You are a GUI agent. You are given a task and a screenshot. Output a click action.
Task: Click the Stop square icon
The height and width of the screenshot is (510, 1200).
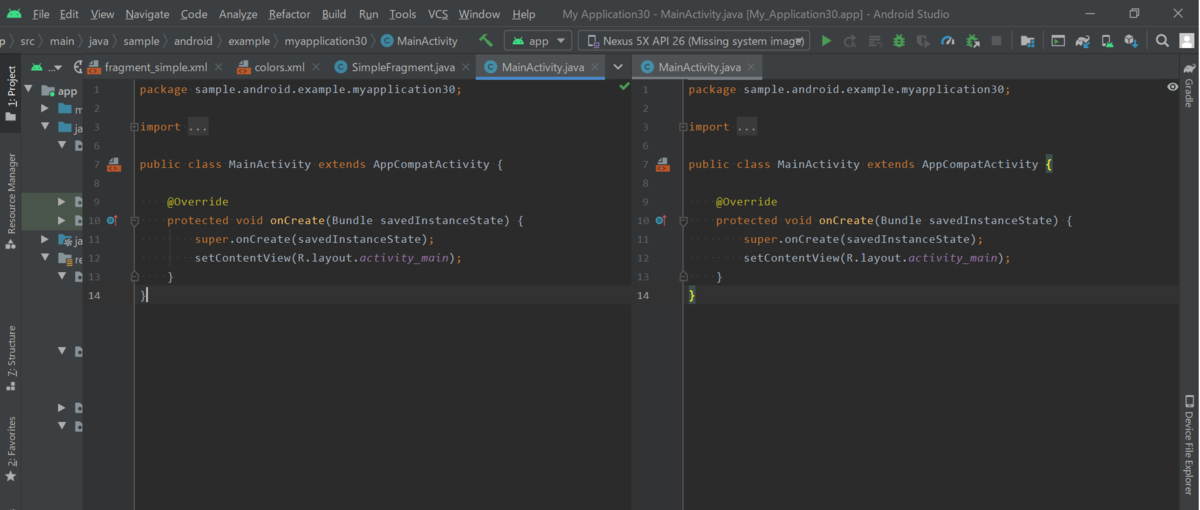[x=996, y=41]
